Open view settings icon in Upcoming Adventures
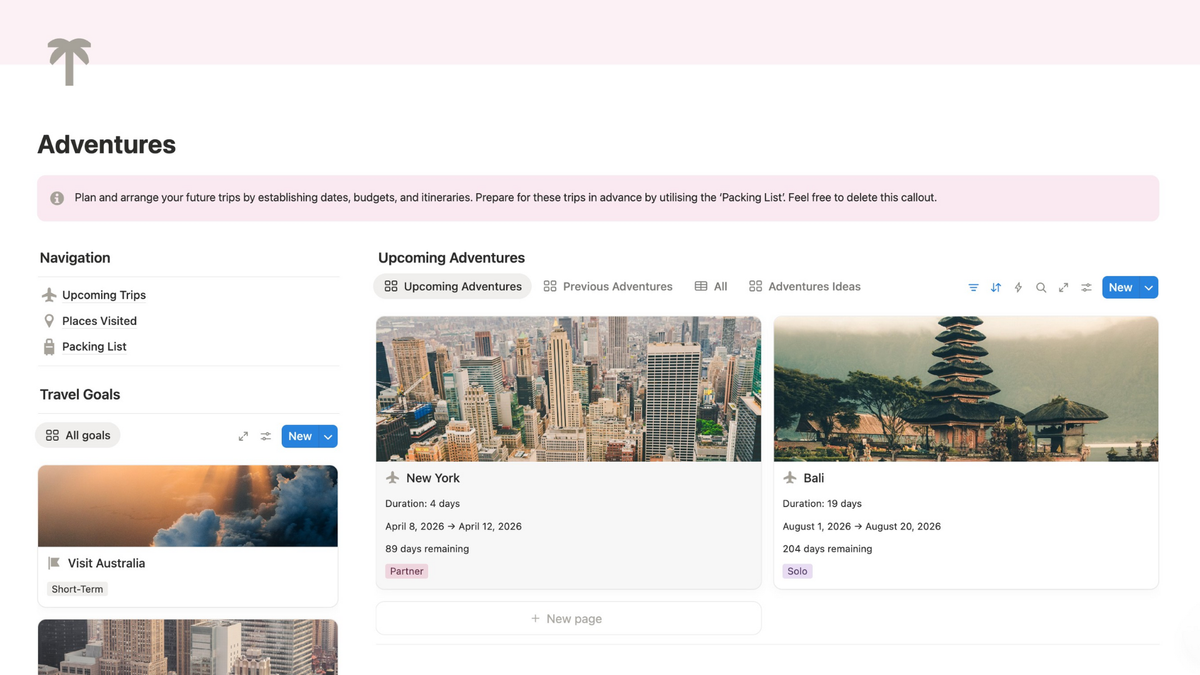 click(x=1086, y=288)
